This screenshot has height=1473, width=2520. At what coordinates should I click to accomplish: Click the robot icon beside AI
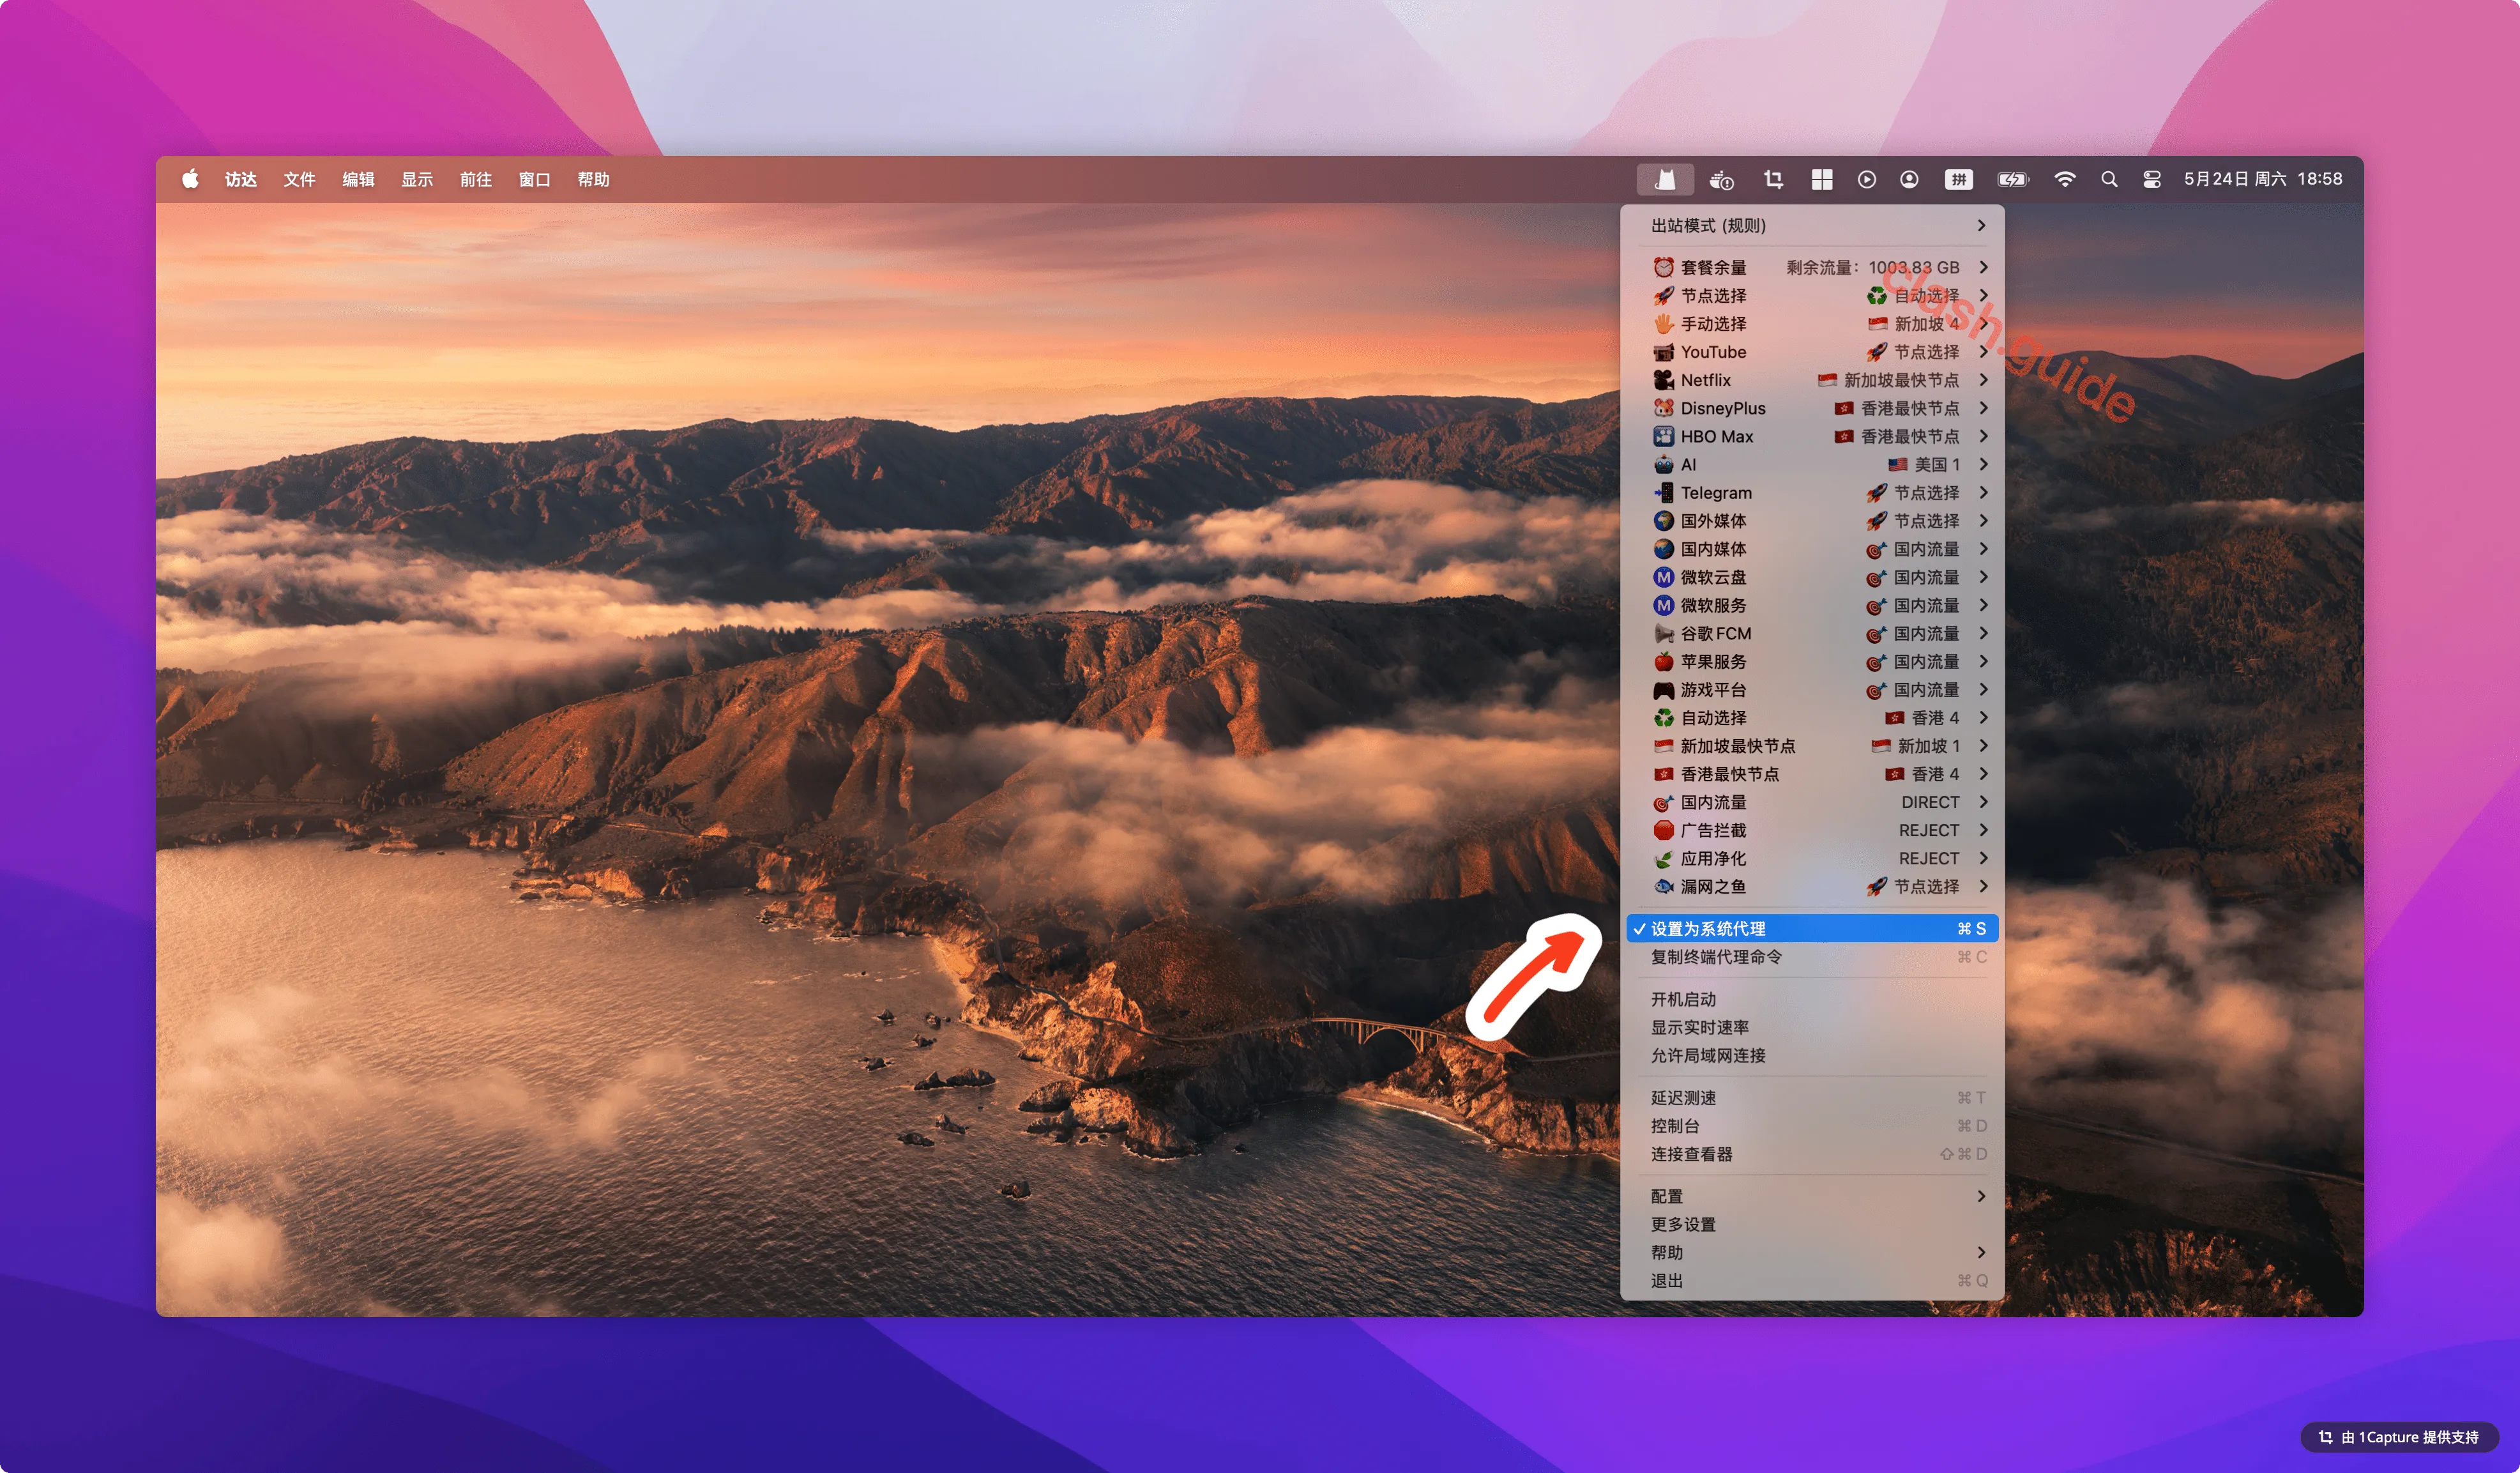[1663, 464]
